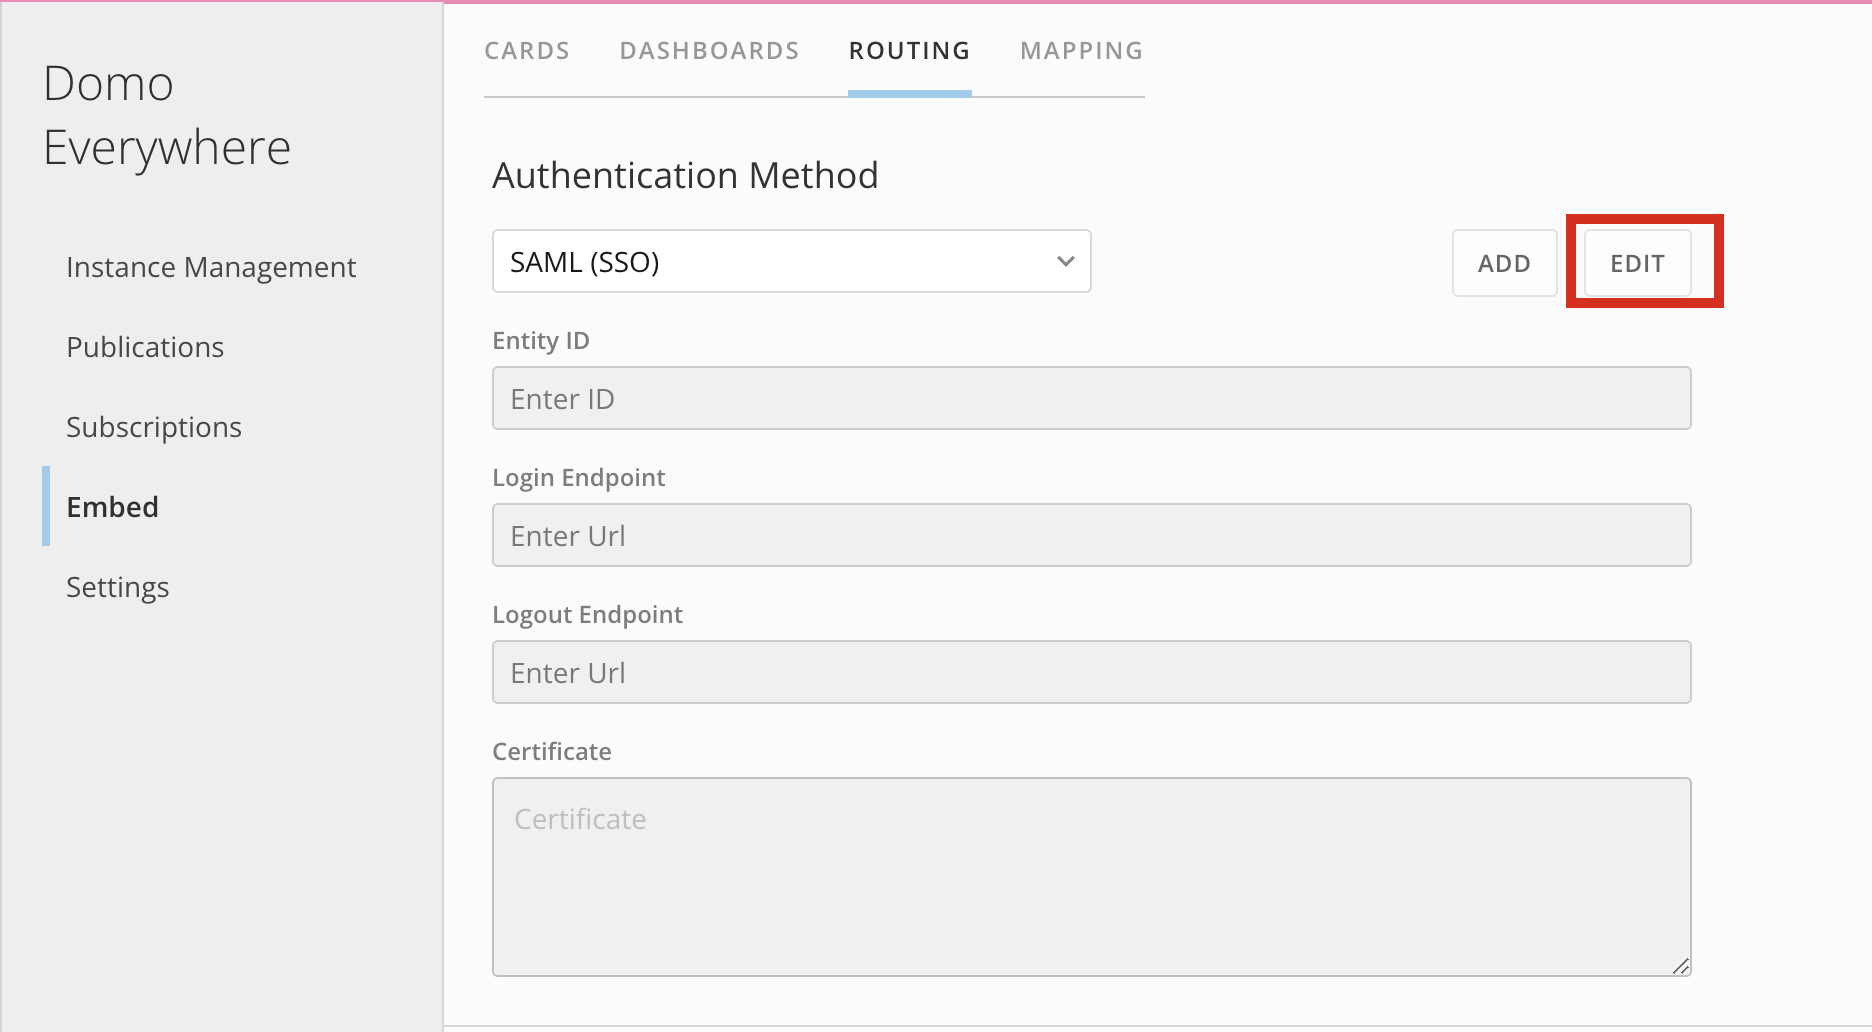
Task: Focus the Entity ID input field
Action: click(1091, 398)
